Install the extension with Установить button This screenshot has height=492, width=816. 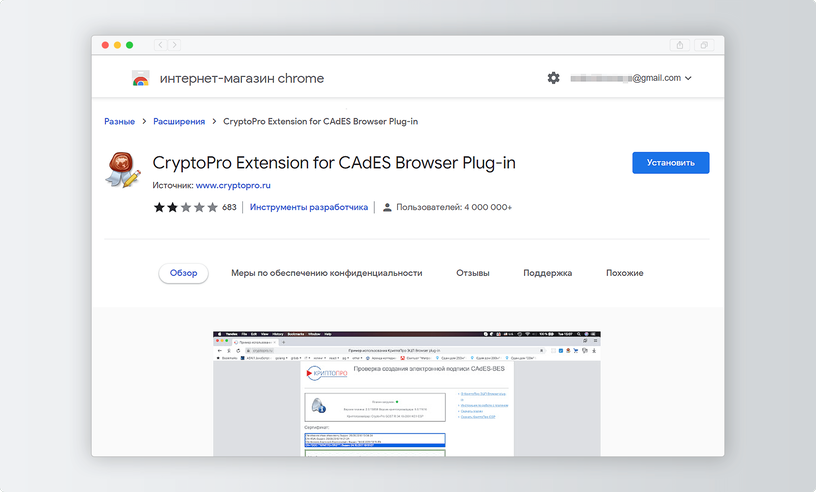pos(670,162)
